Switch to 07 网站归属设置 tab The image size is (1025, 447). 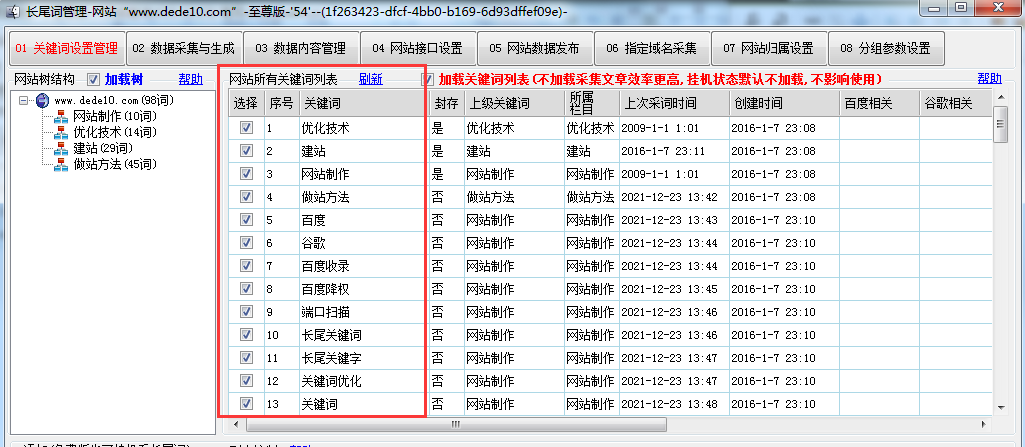[x=769, y=48]
